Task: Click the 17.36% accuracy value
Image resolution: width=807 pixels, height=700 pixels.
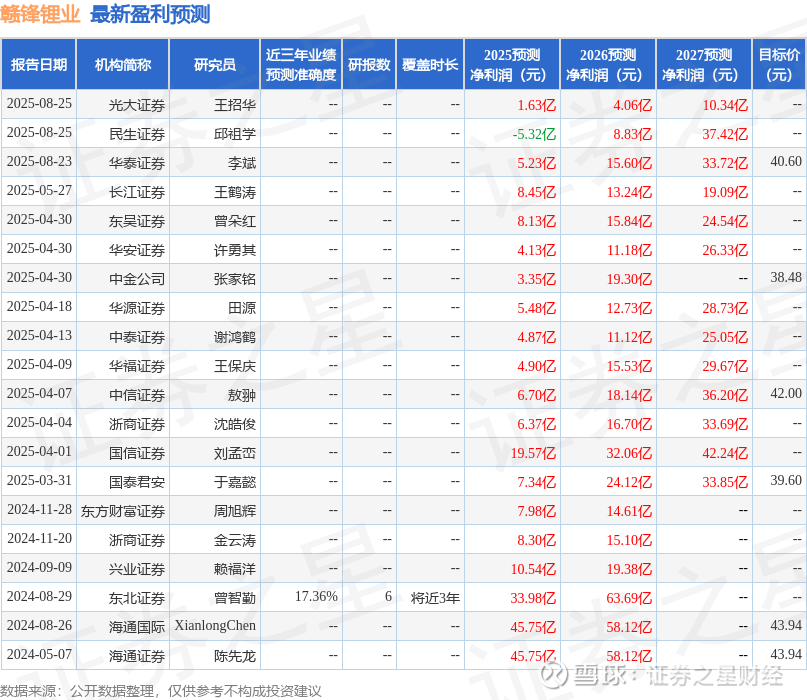Action: 316,596
